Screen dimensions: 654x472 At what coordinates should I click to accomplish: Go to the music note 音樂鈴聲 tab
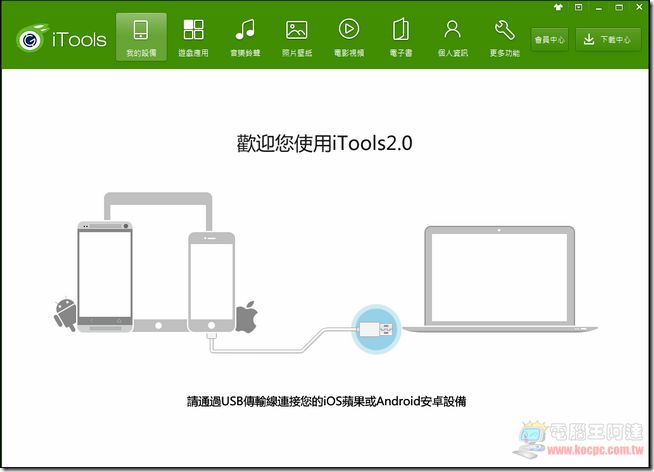click(245, 37)
